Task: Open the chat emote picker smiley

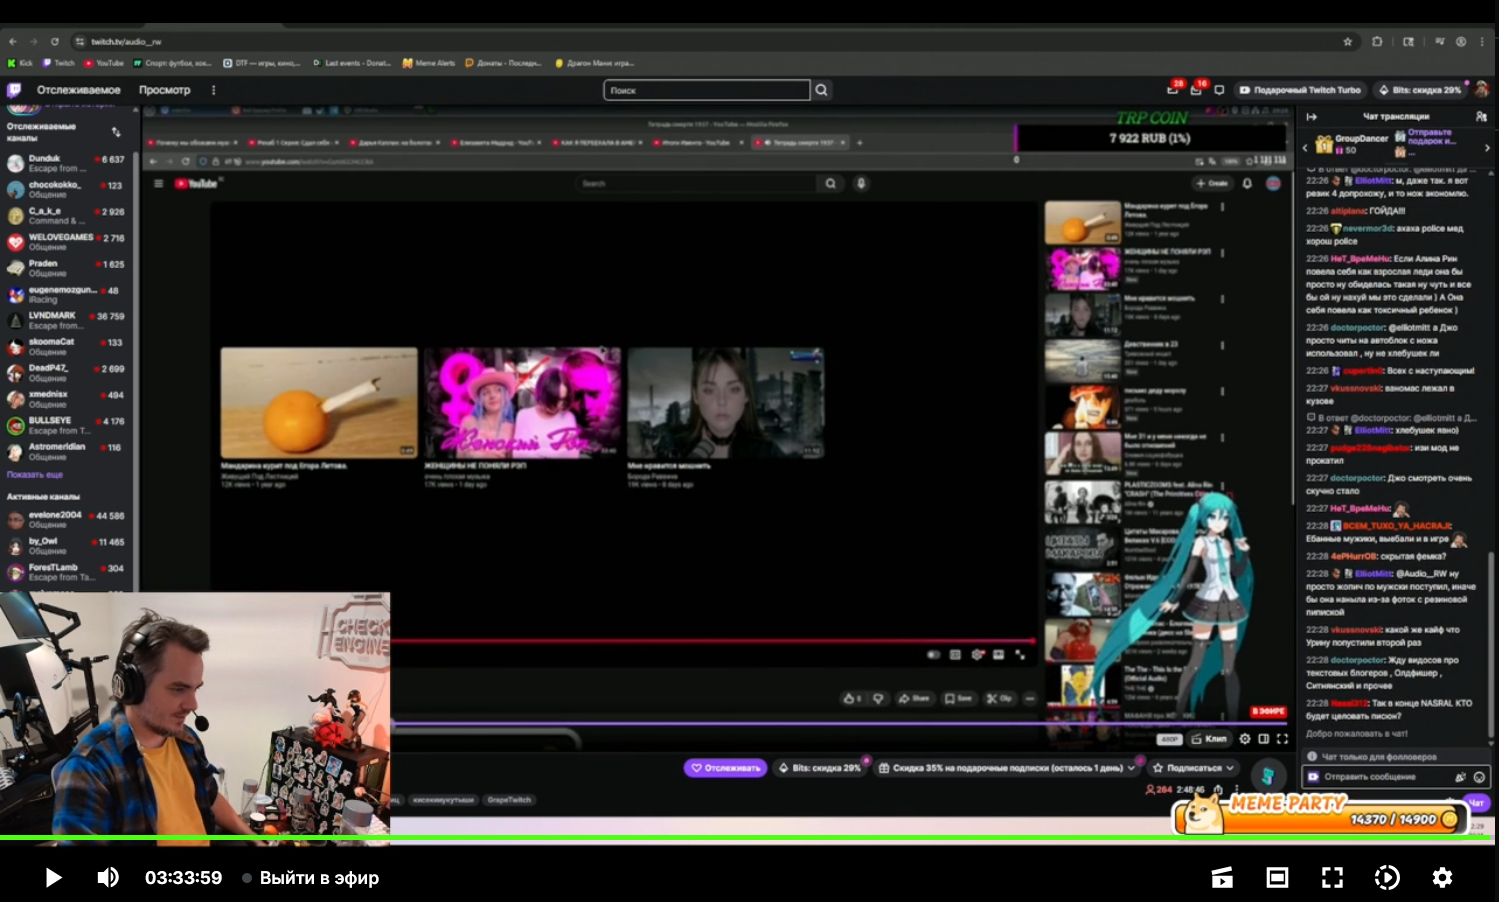Action: coord(1479,777)
